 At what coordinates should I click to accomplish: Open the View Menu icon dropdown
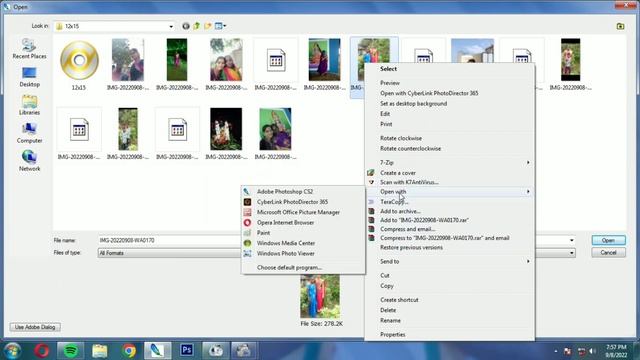220,26
